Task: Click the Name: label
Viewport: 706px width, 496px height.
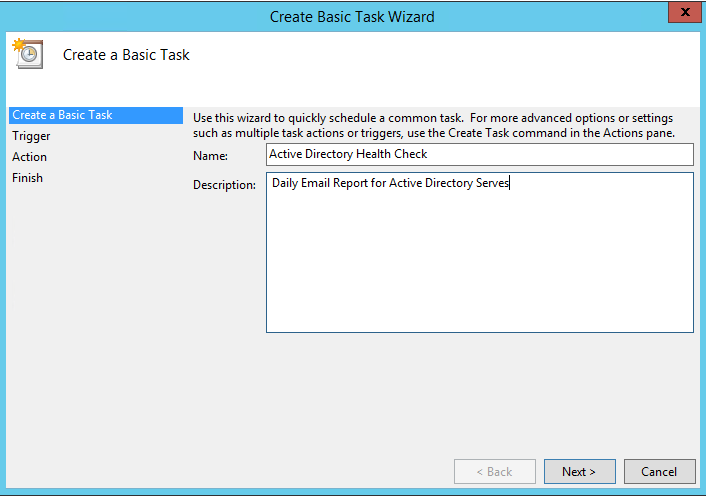Action: 210,156
